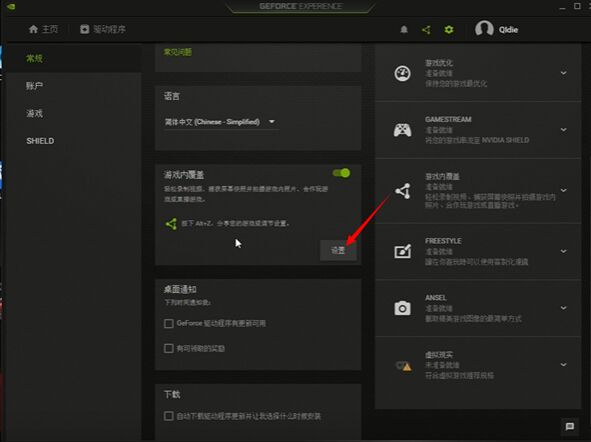Open settings via the green gear icon
The height and width of the screenshot is (442, 591).
coord(449,29)
